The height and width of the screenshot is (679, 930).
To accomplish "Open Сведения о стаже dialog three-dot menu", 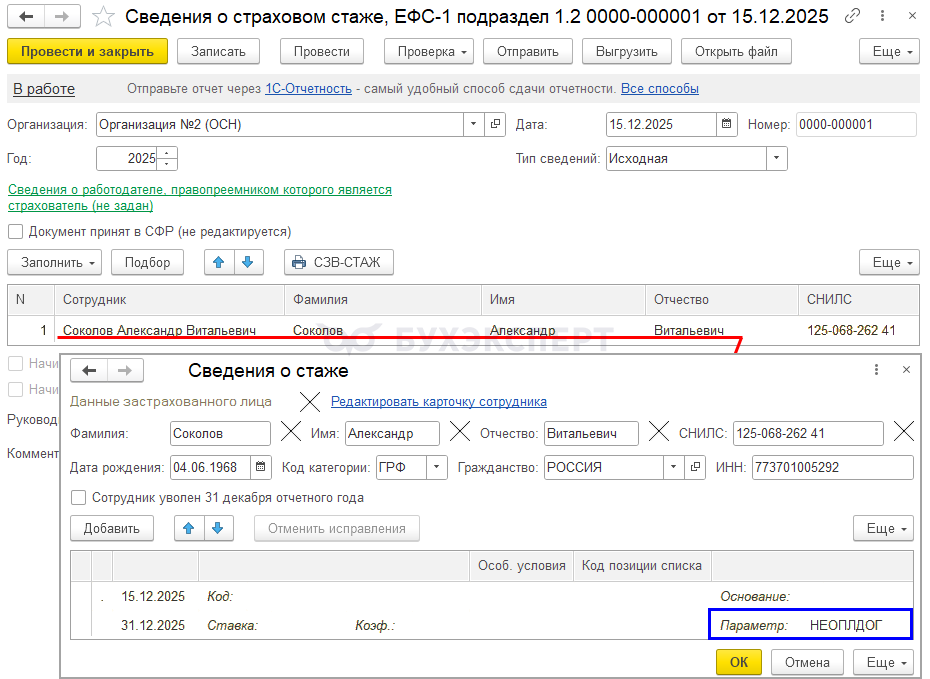I will click(876, 370).
